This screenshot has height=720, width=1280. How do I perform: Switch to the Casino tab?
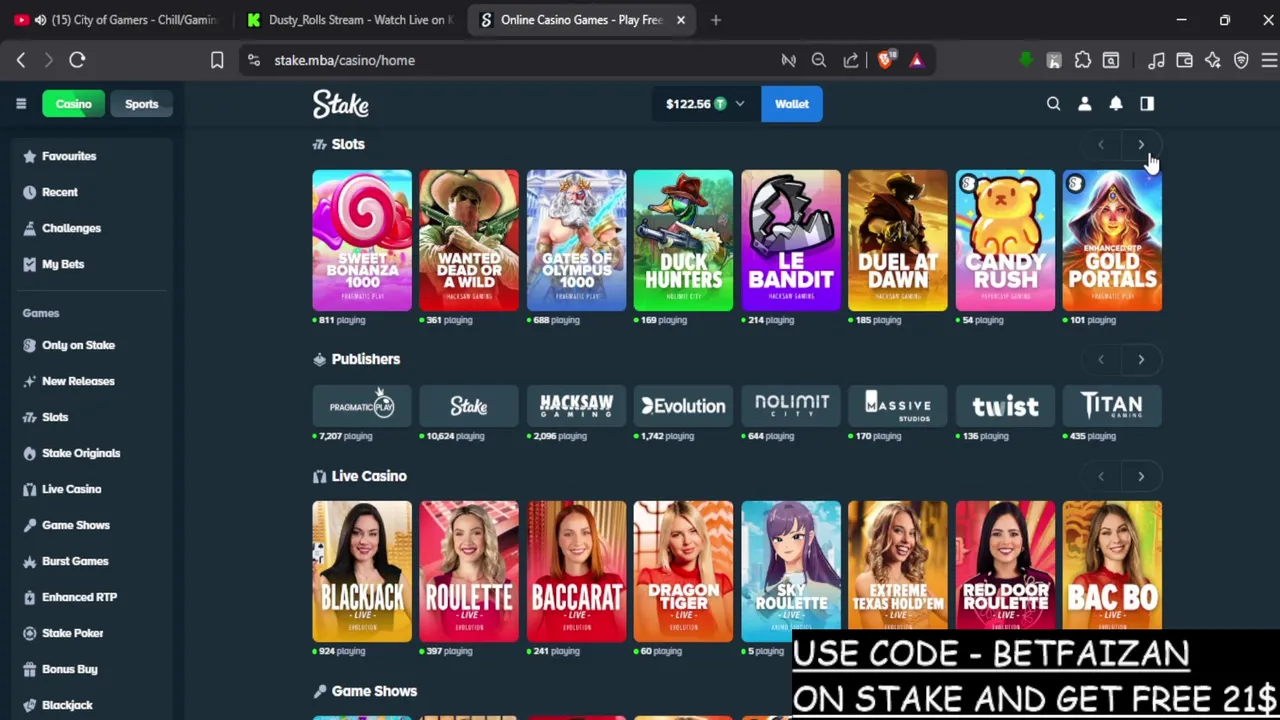[73, 104]
